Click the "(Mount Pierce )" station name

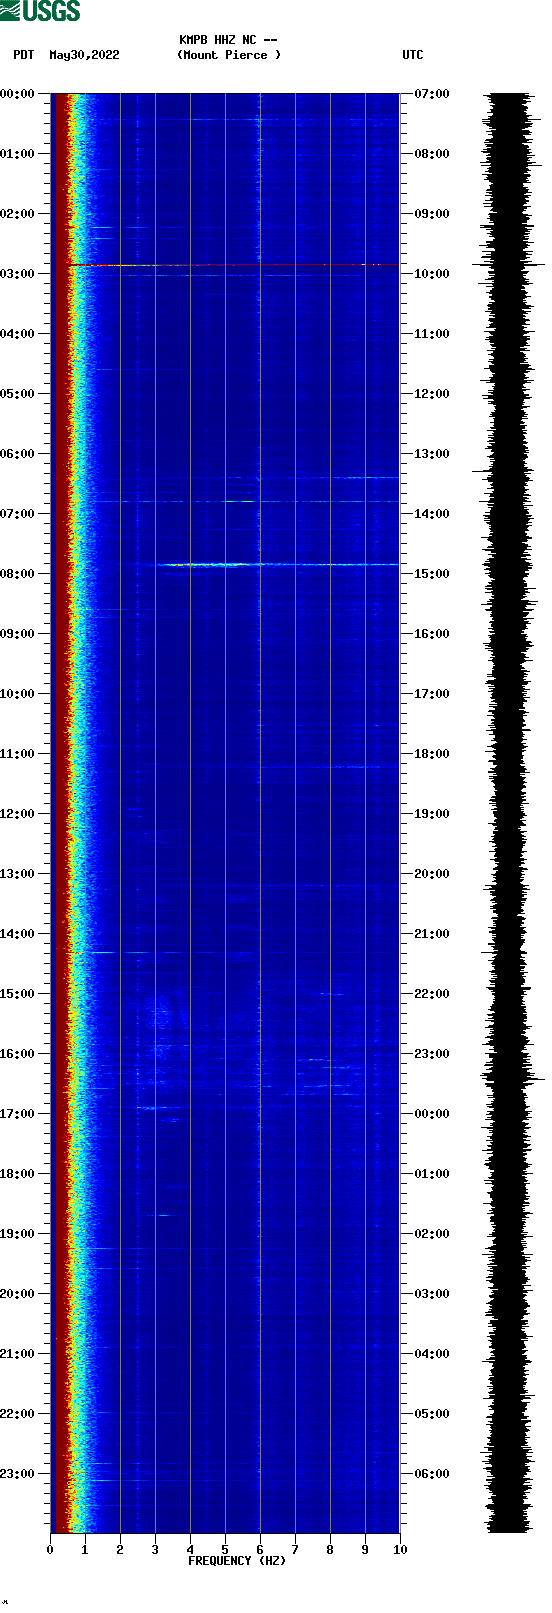229,55
